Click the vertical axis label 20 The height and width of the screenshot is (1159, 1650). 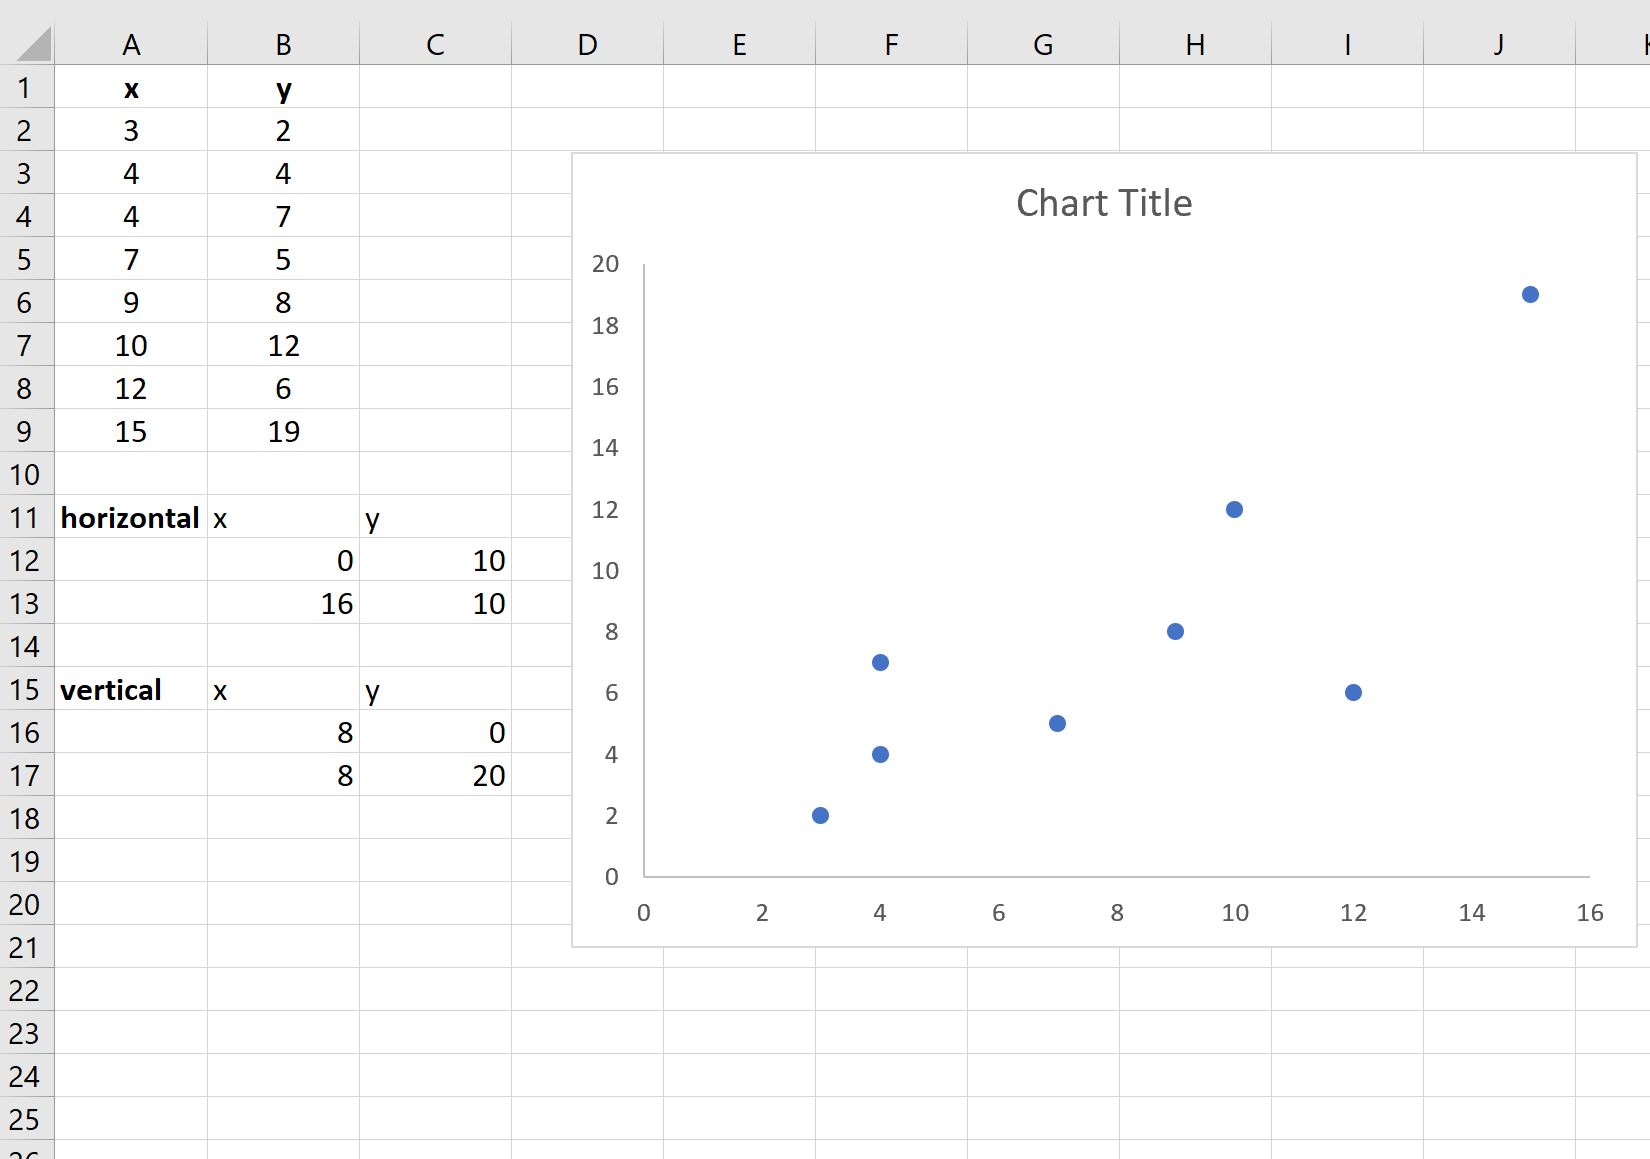tap(605, 264)
